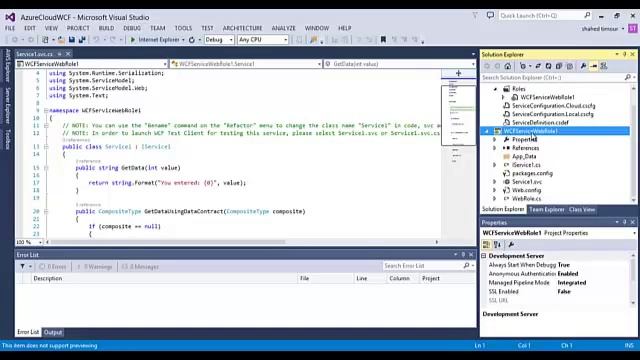This screenshot has height=360, width=640.
Task: Open the ARCHITECTURE menu
Action: [242, 28]
